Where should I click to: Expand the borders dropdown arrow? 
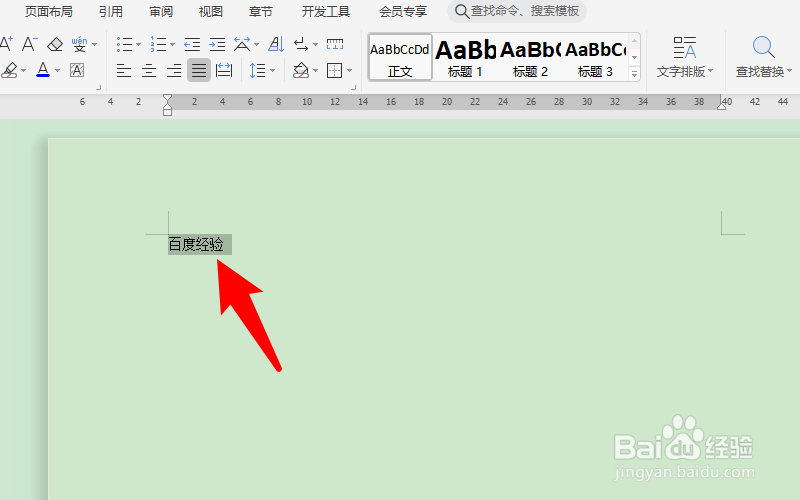pos(349,70)
